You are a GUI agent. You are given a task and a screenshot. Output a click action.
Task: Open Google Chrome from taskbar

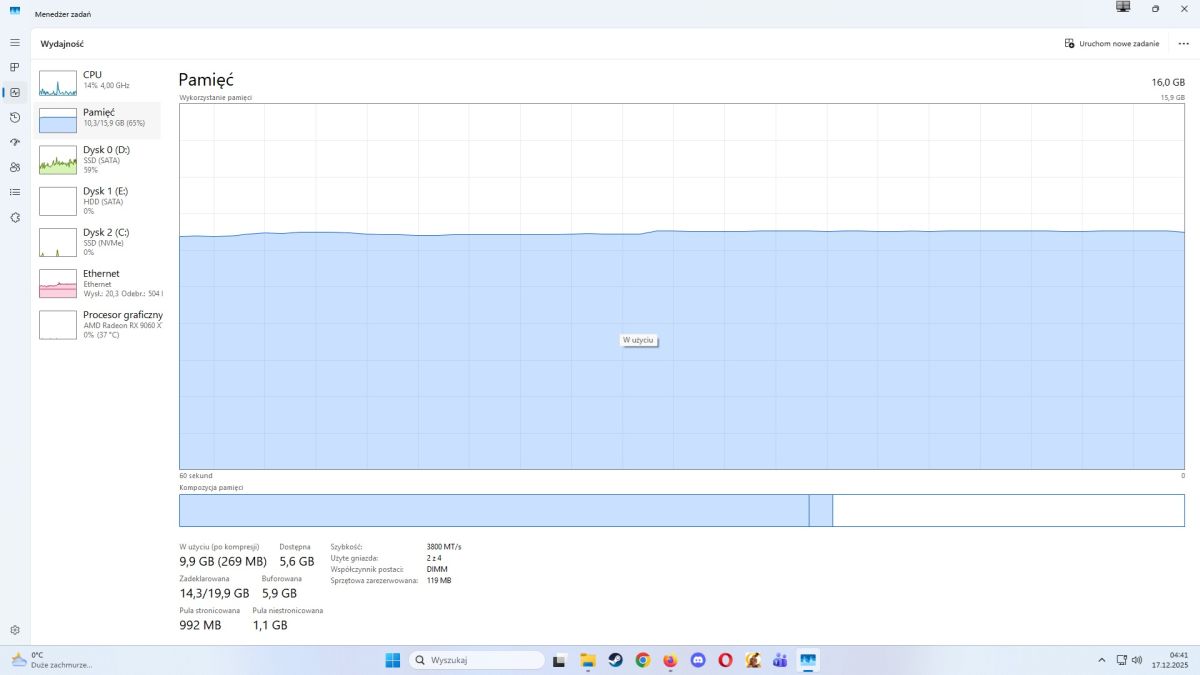643,660
